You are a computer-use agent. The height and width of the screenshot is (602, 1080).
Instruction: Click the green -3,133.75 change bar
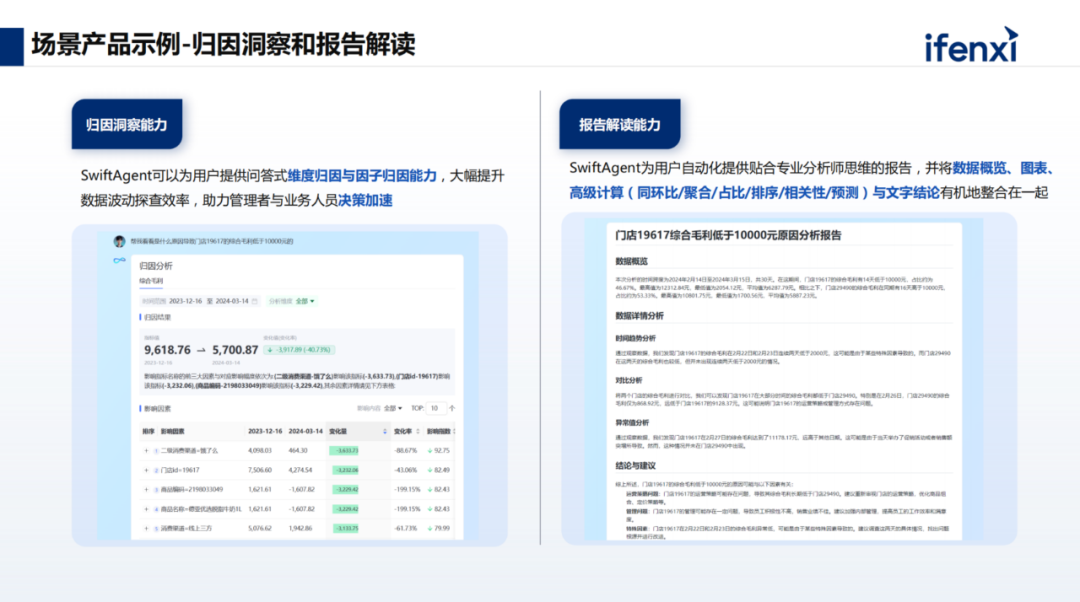tap(344, 528)
